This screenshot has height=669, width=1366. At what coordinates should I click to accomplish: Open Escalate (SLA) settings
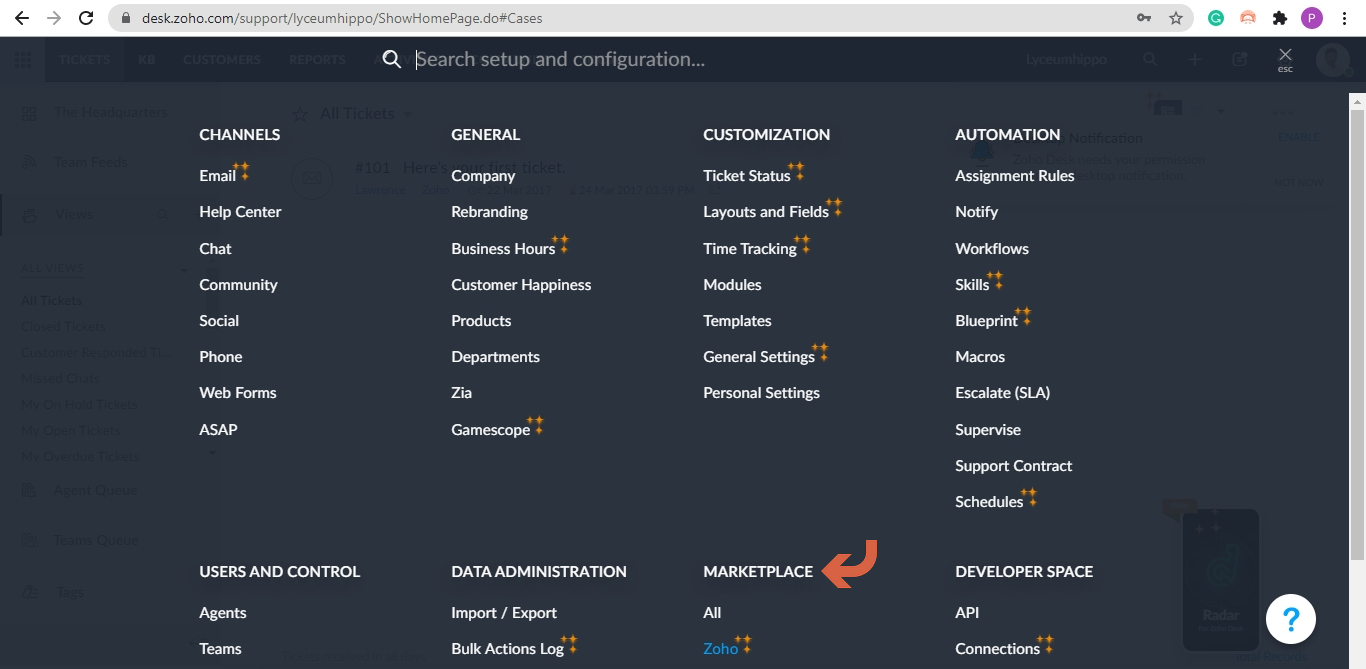[1002, 392]
